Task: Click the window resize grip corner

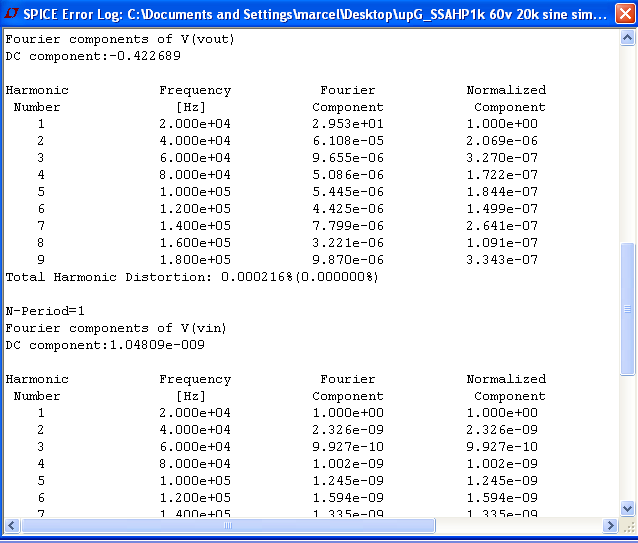Action: [628, 526]
